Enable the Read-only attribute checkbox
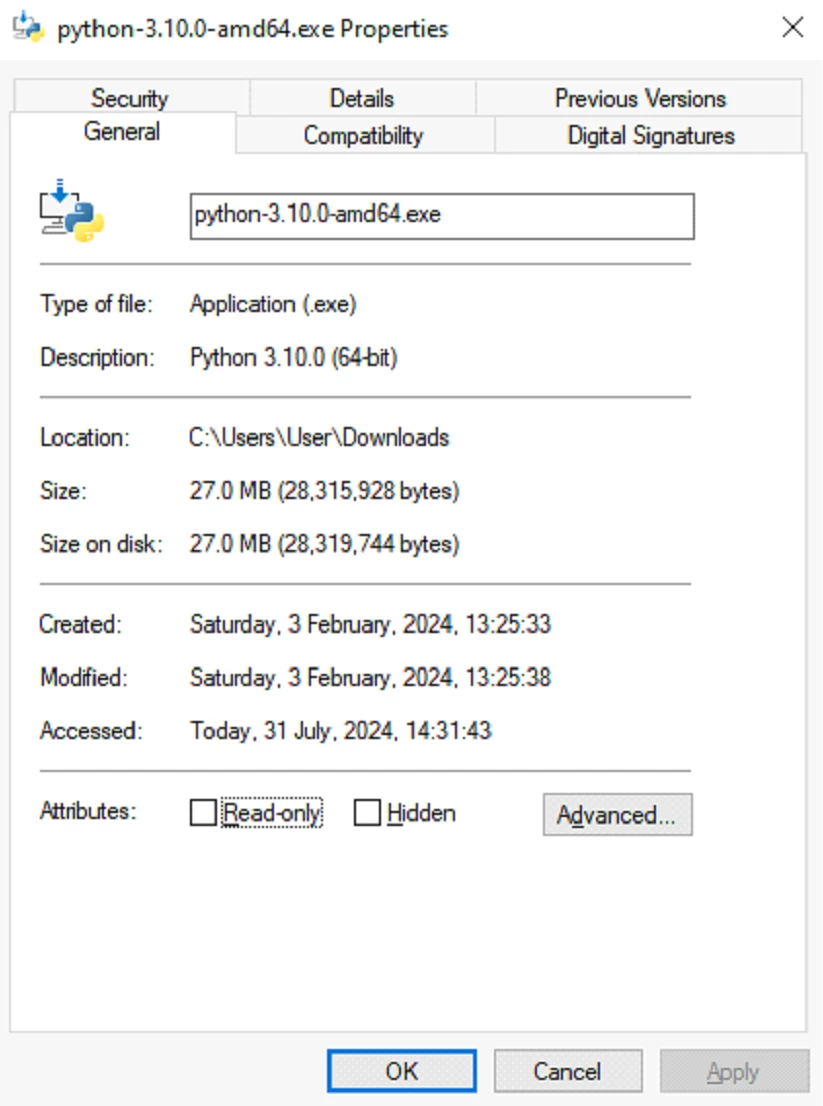The width and height of the screenshot is (823, 1106). [203, 814]
